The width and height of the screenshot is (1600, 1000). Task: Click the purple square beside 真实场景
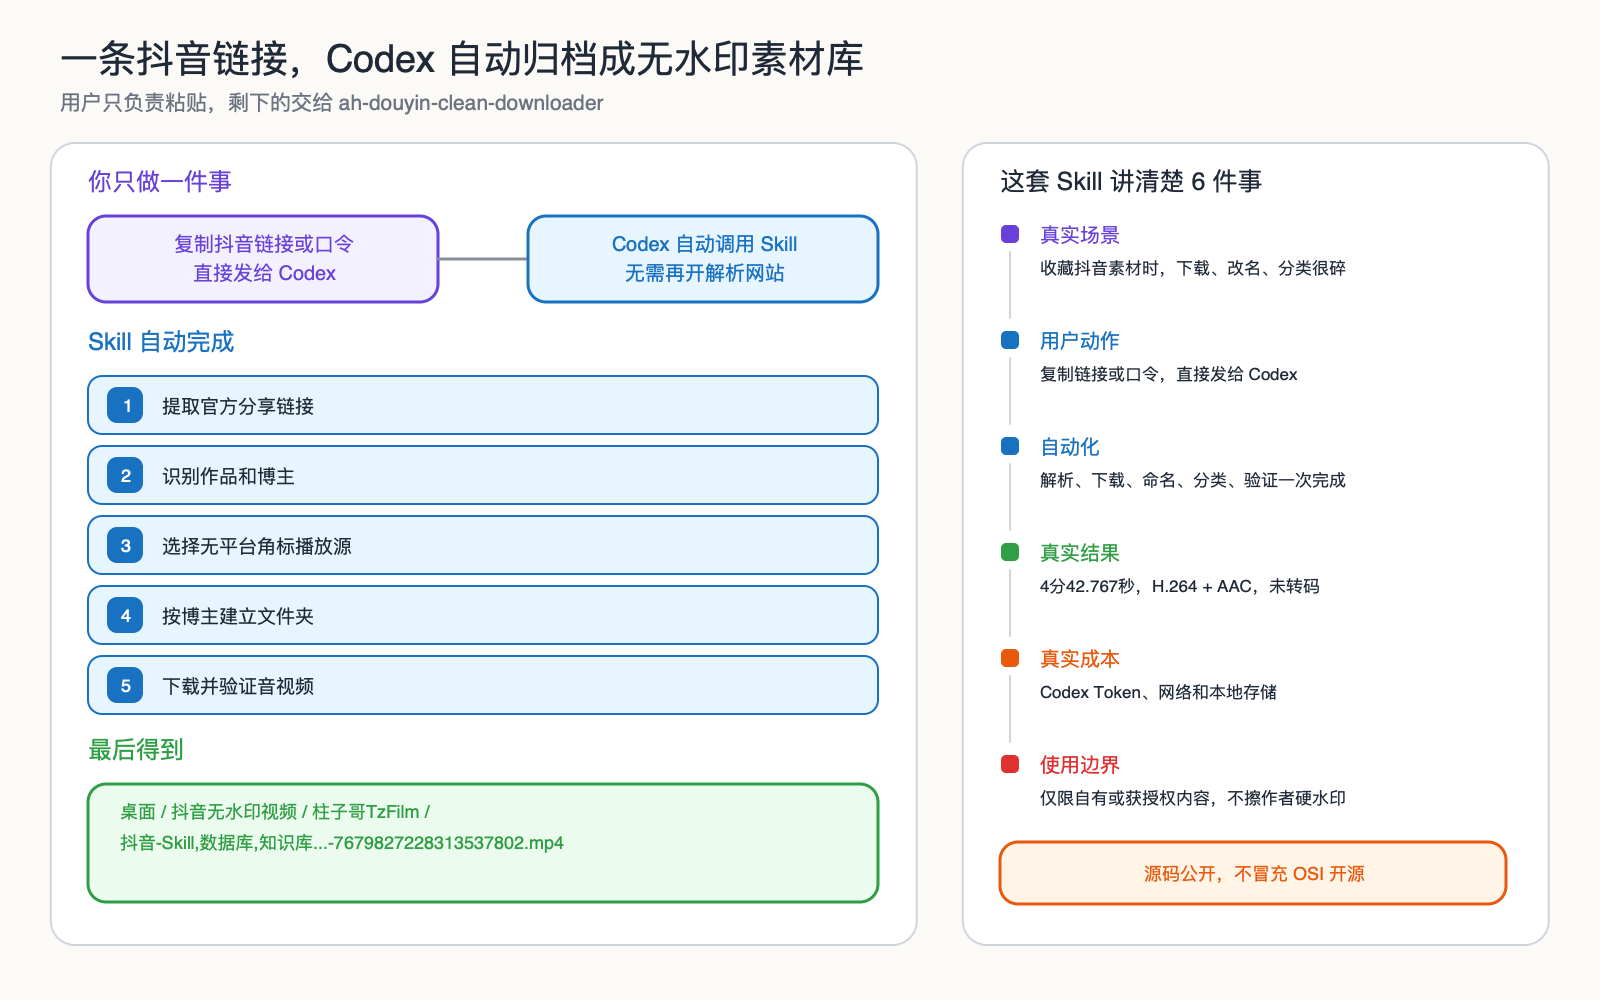[1010, 234]
